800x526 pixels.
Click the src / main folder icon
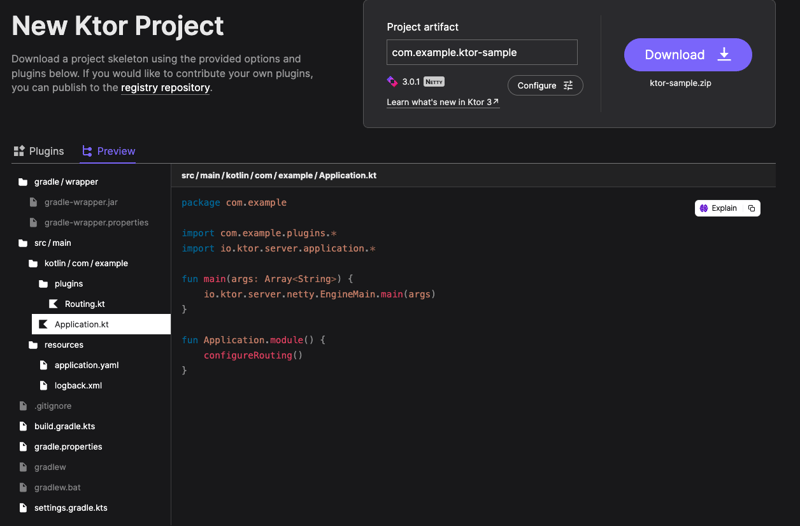[x=23, y=243]
